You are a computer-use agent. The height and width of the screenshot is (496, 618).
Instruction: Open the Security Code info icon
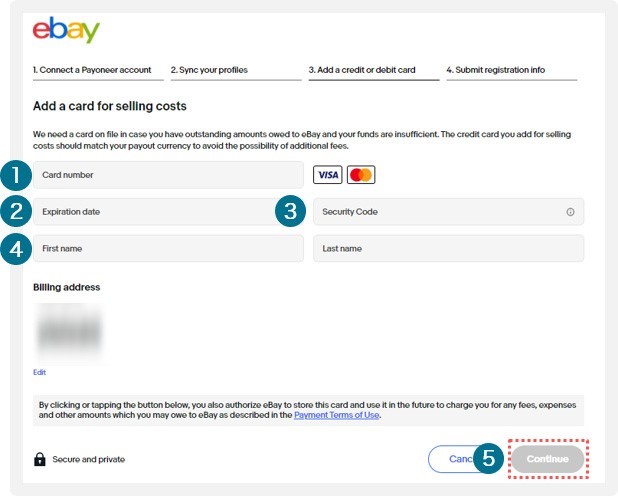tap(570, 212)
